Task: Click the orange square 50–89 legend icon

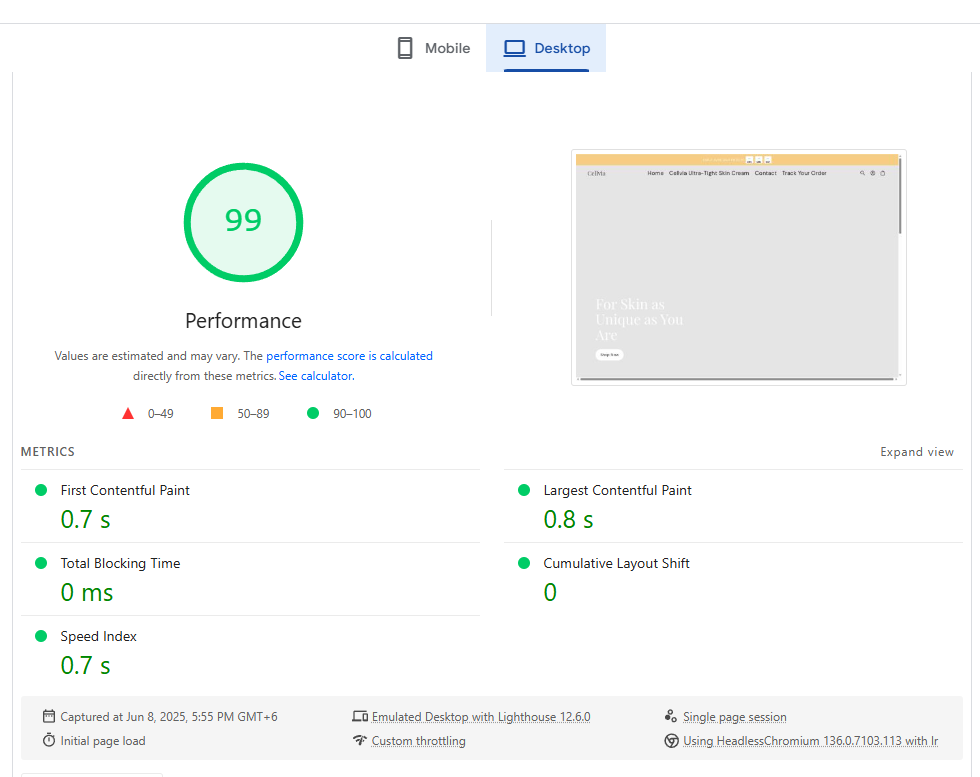Action: pyautogui.click(x=217, y=413)
